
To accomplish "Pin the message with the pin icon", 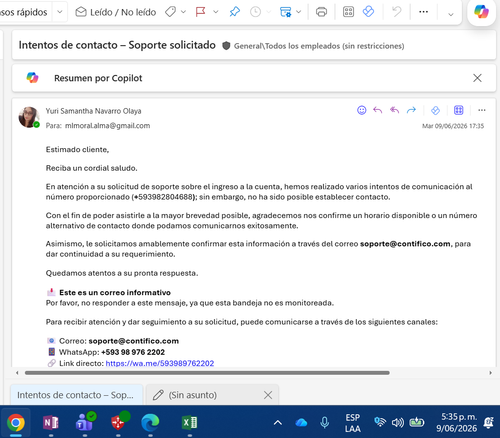I will click(235, 12).
